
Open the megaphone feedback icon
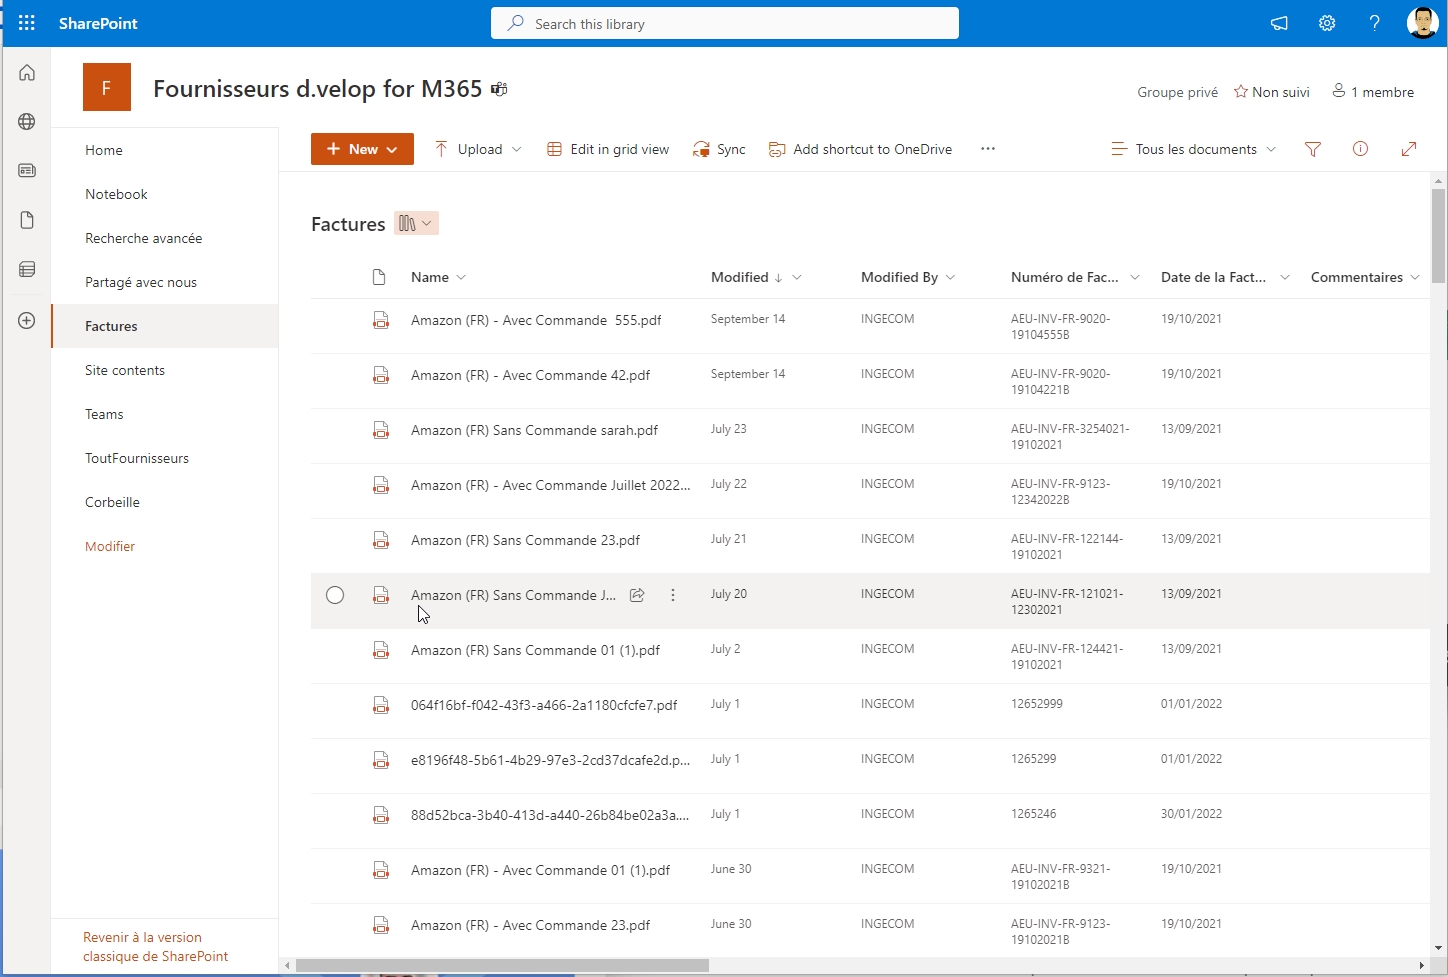[1279, 23]
